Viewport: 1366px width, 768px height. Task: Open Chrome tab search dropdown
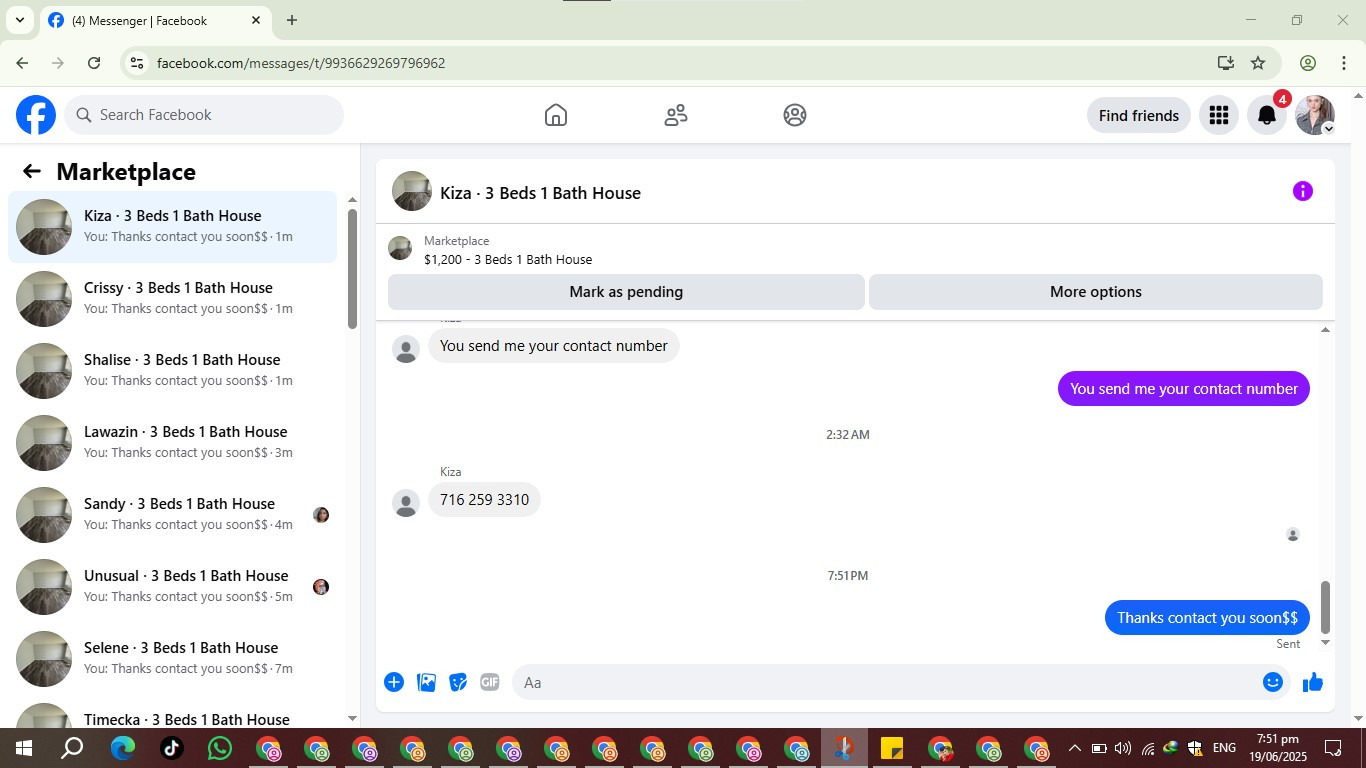19,20
